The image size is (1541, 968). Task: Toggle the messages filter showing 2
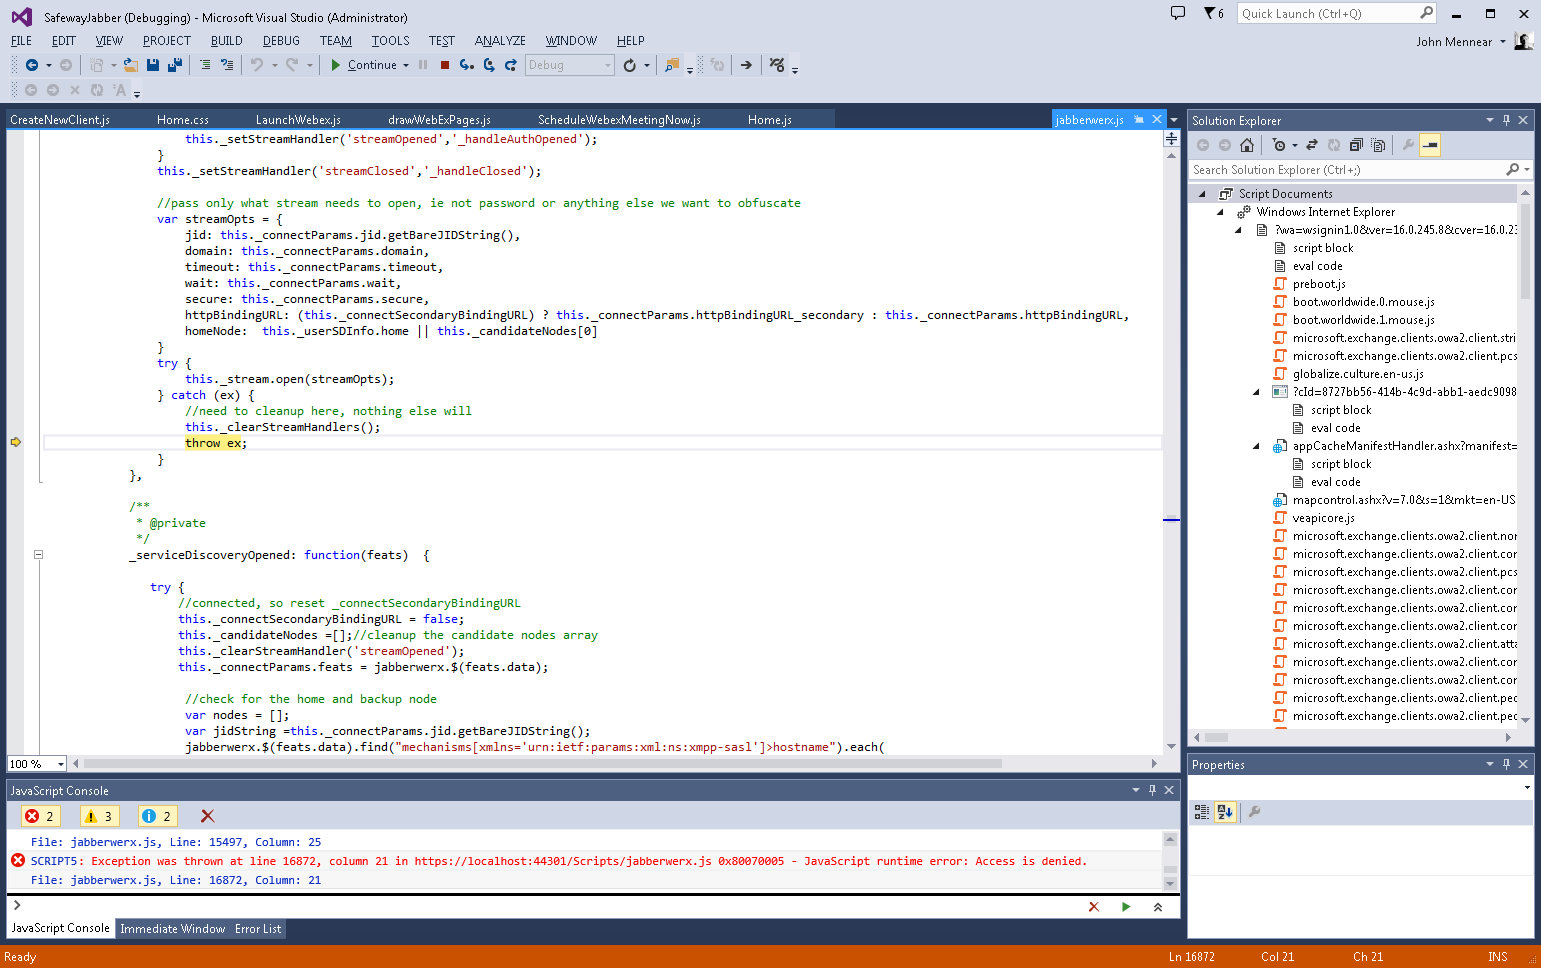[x=158, y=816]
